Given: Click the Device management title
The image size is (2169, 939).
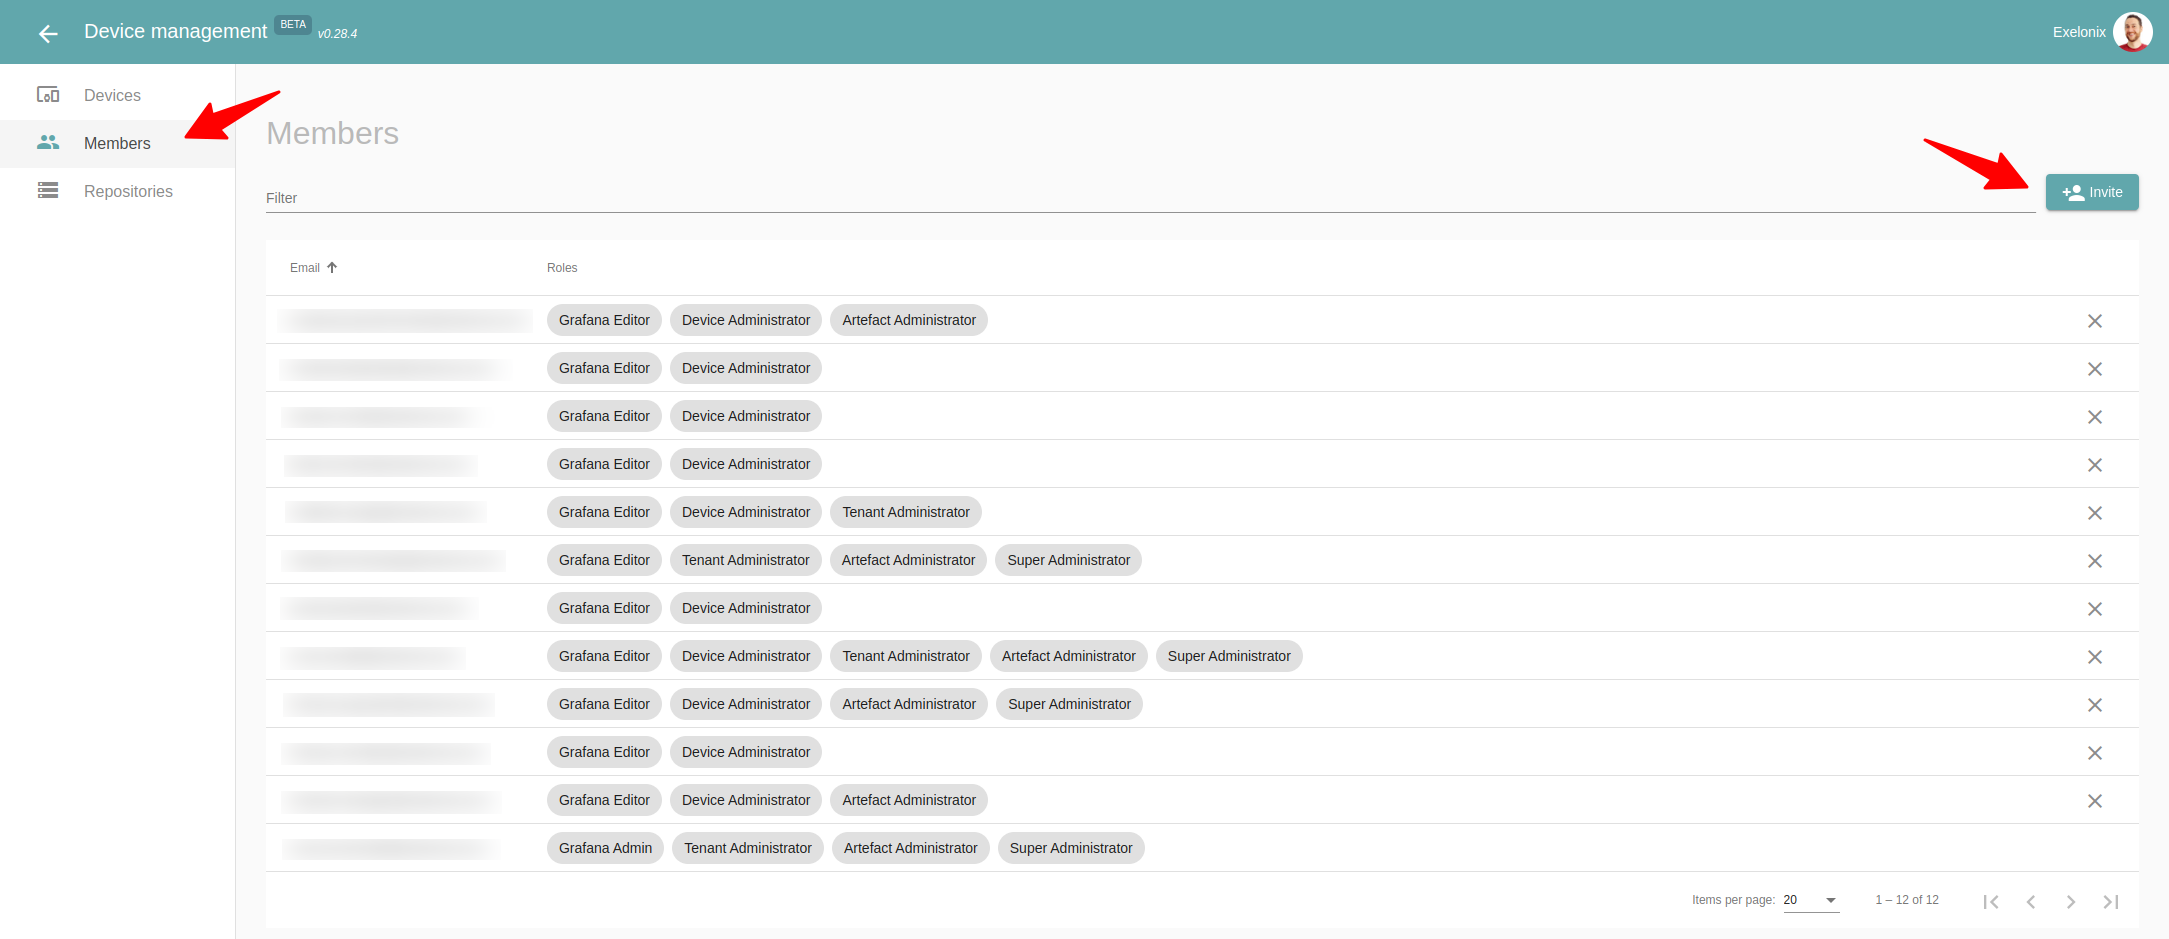Looking at the screenshot, I should point(175,31).
